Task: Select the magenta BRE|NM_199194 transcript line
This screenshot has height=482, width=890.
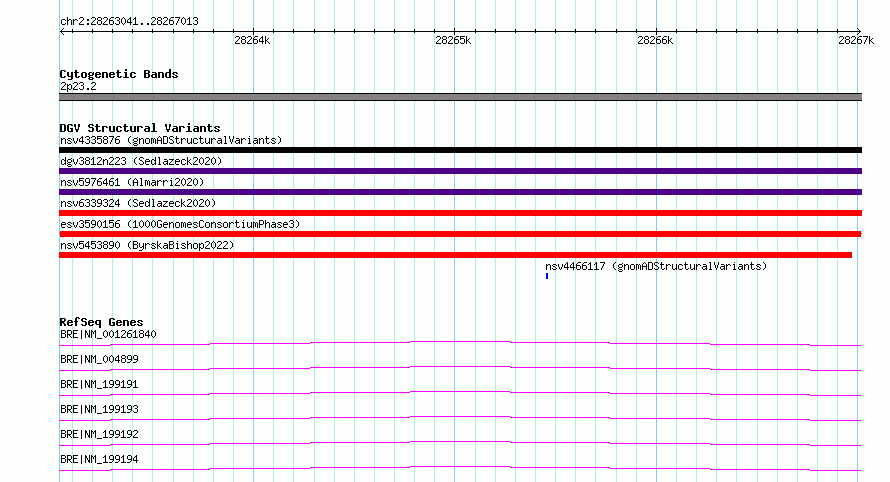Action: tap(460, 468)
